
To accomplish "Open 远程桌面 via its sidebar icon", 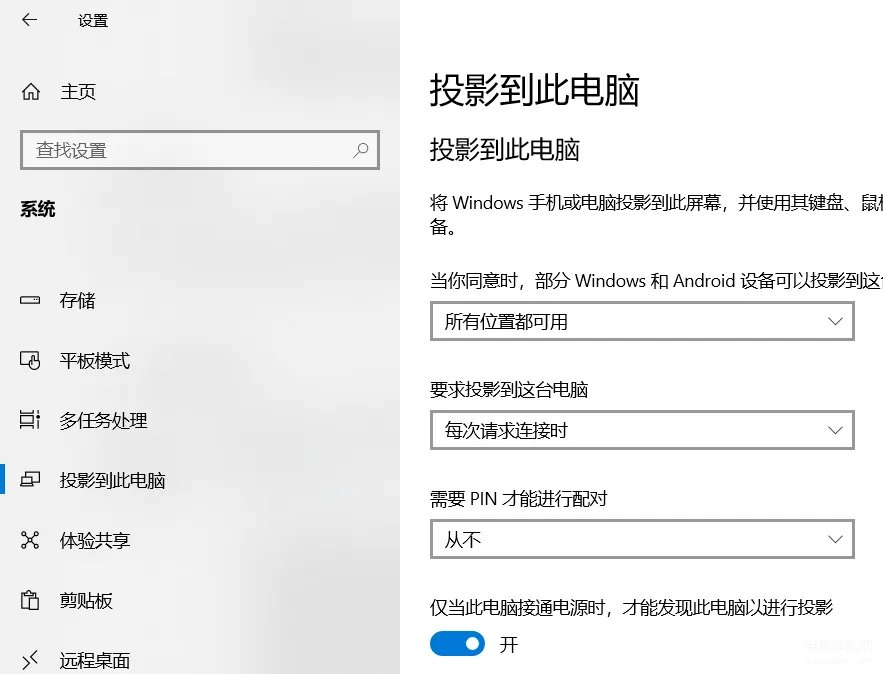I will coord(31,660).
